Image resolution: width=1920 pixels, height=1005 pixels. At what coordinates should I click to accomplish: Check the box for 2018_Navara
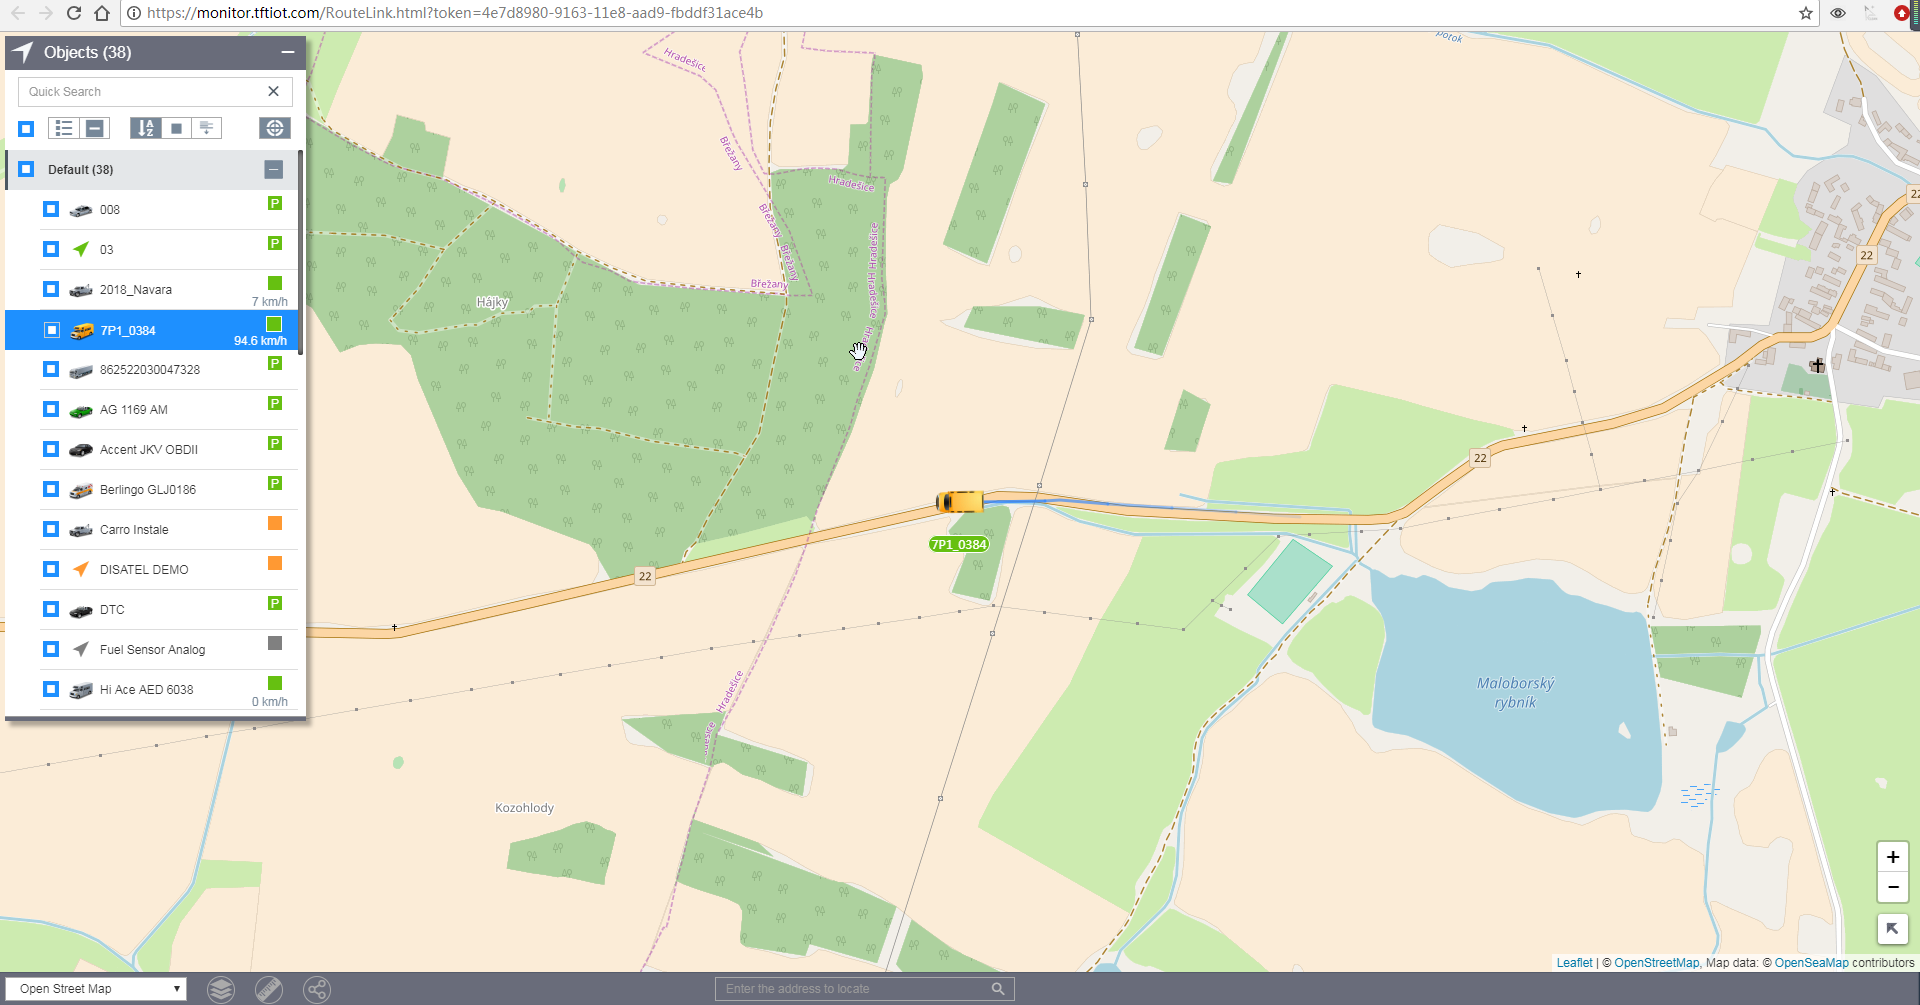click(x=51, y=289)
